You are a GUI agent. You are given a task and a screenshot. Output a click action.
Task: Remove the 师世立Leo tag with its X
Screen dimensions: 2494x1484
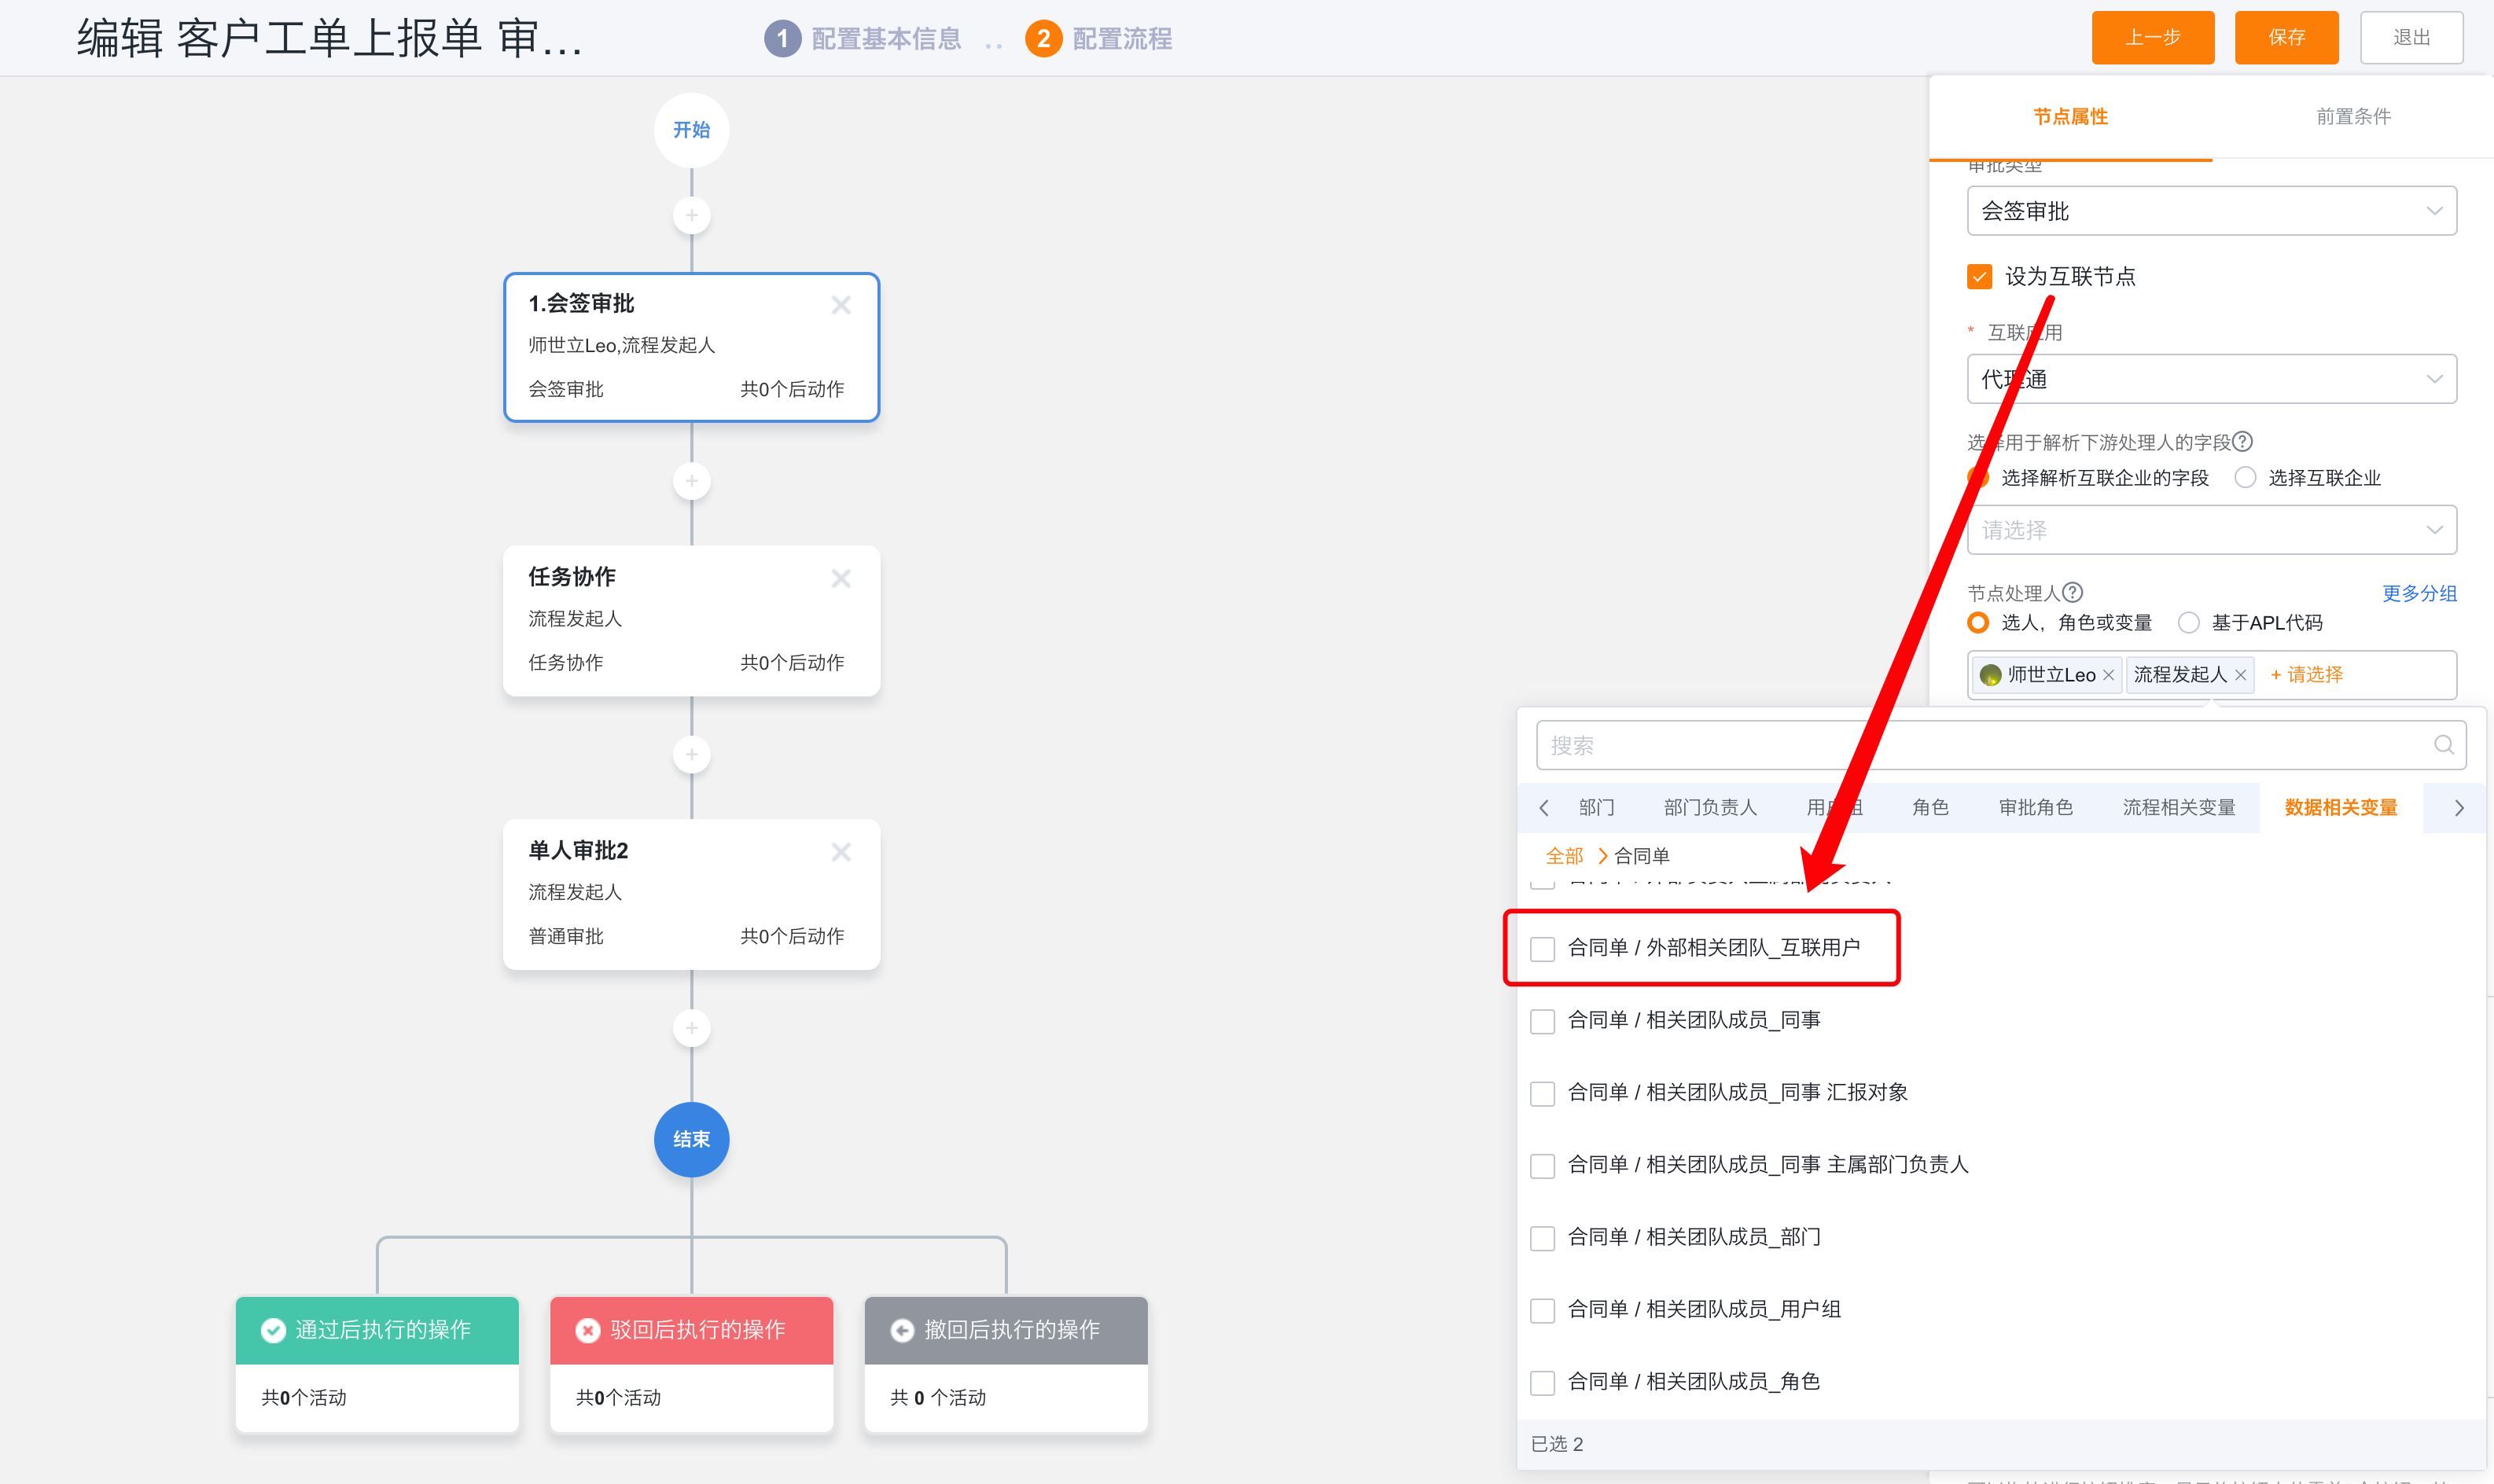point(2108,675)
